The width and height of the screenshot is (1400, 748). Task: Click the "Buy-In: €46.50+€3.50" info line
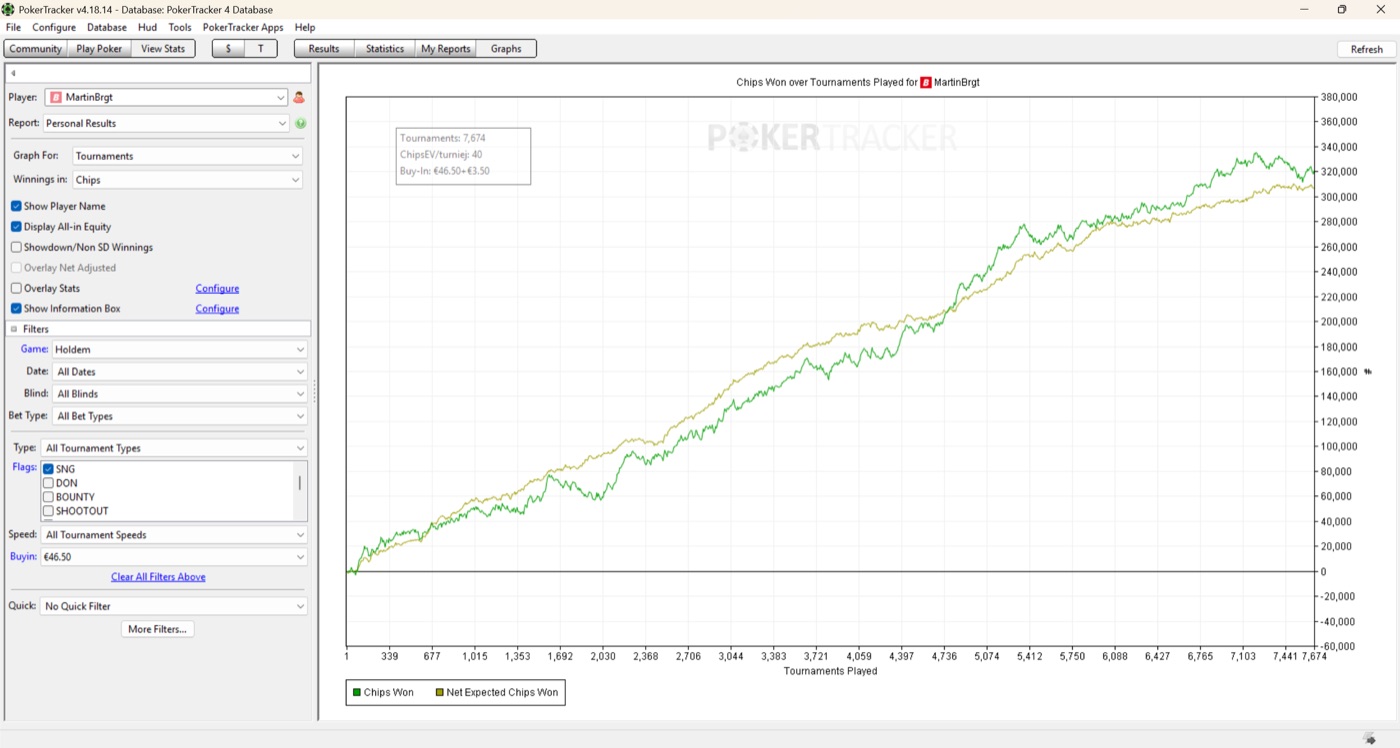pos(444,171)
